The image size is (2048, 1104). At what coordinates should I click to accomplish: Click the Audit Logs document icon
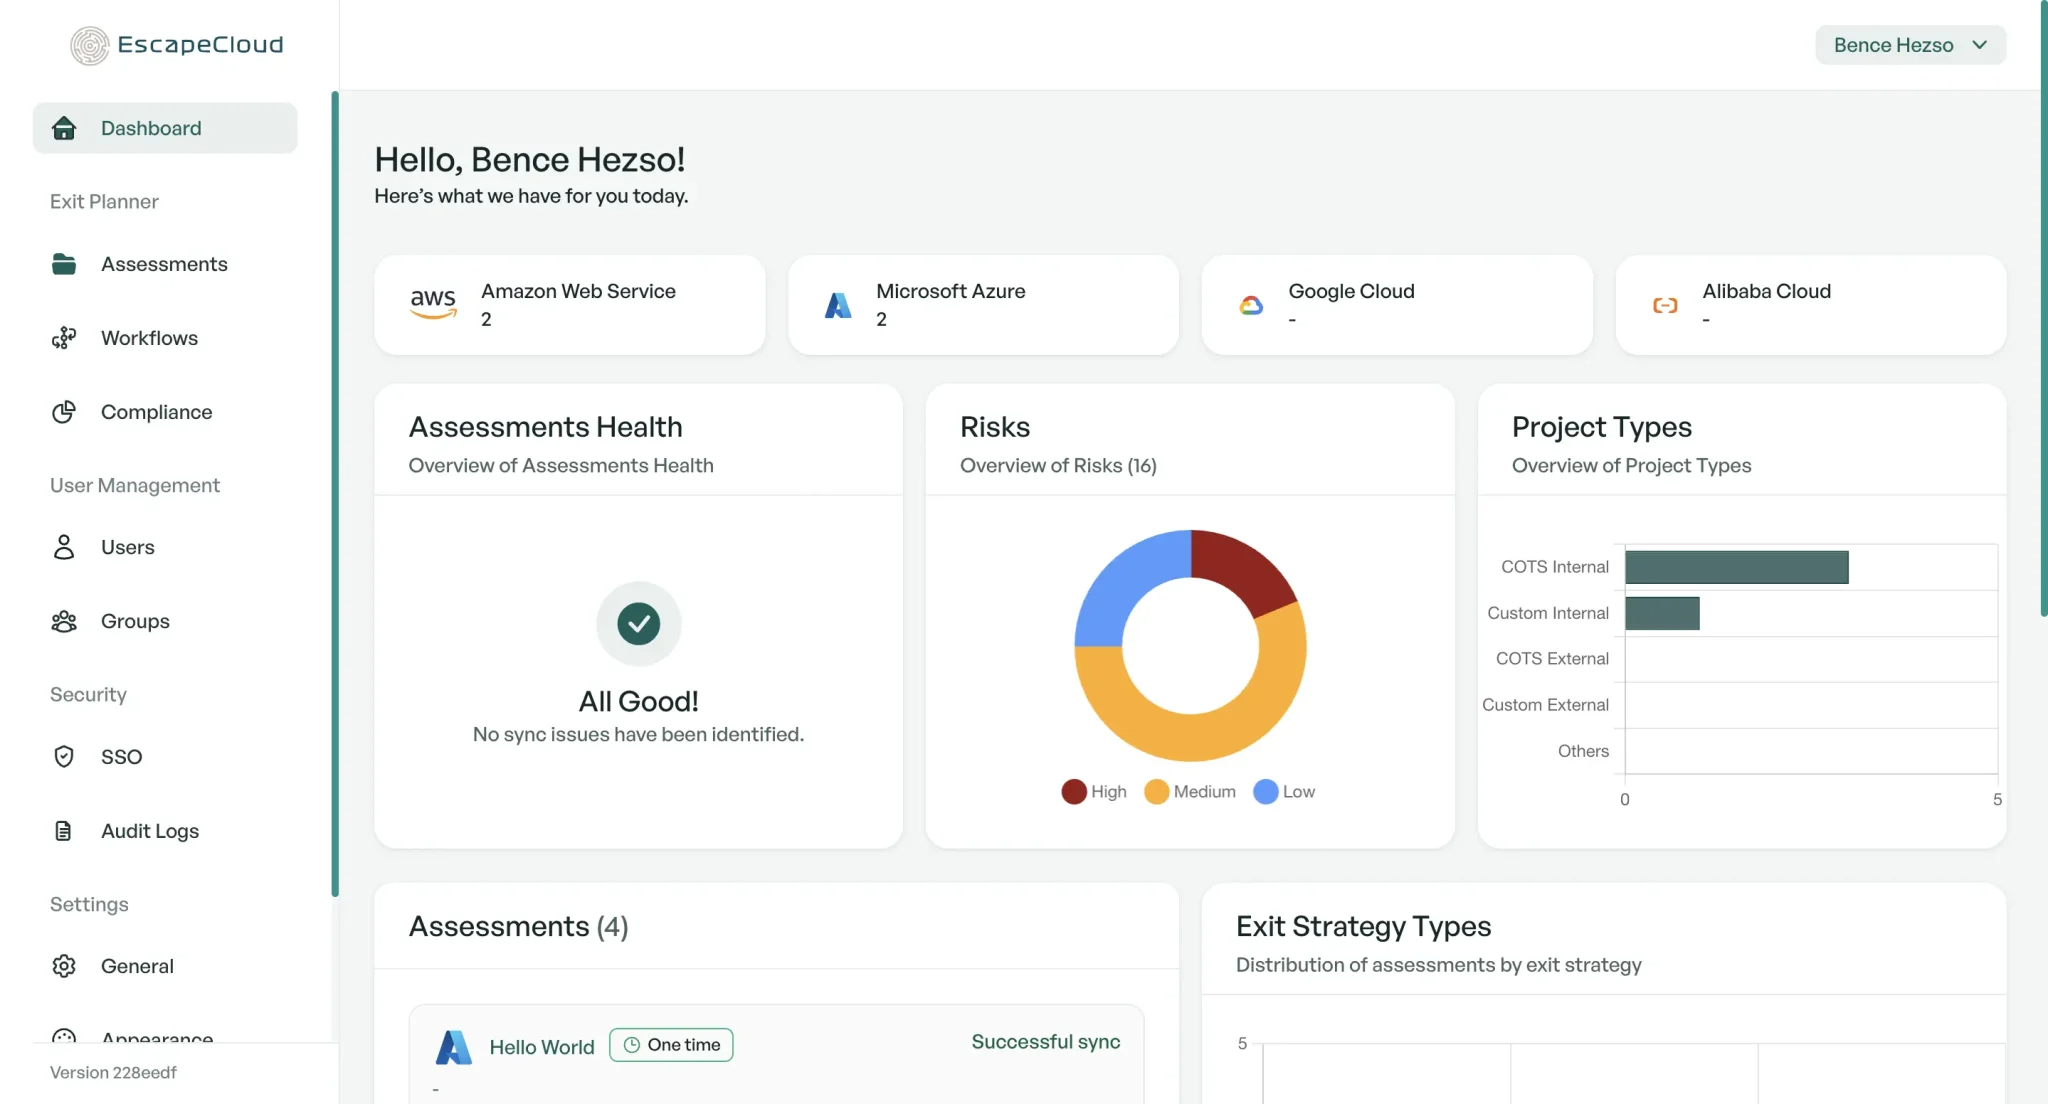[64, 830]
